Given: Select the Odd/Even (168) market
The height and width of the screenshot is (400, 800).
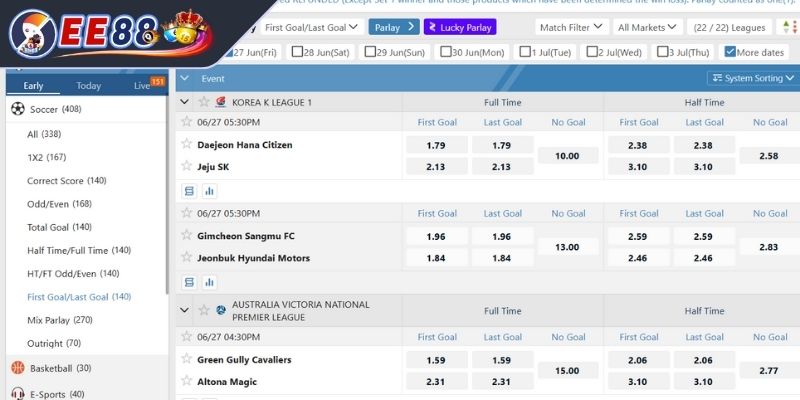Looking at the screenshot, I should [59, 204].
